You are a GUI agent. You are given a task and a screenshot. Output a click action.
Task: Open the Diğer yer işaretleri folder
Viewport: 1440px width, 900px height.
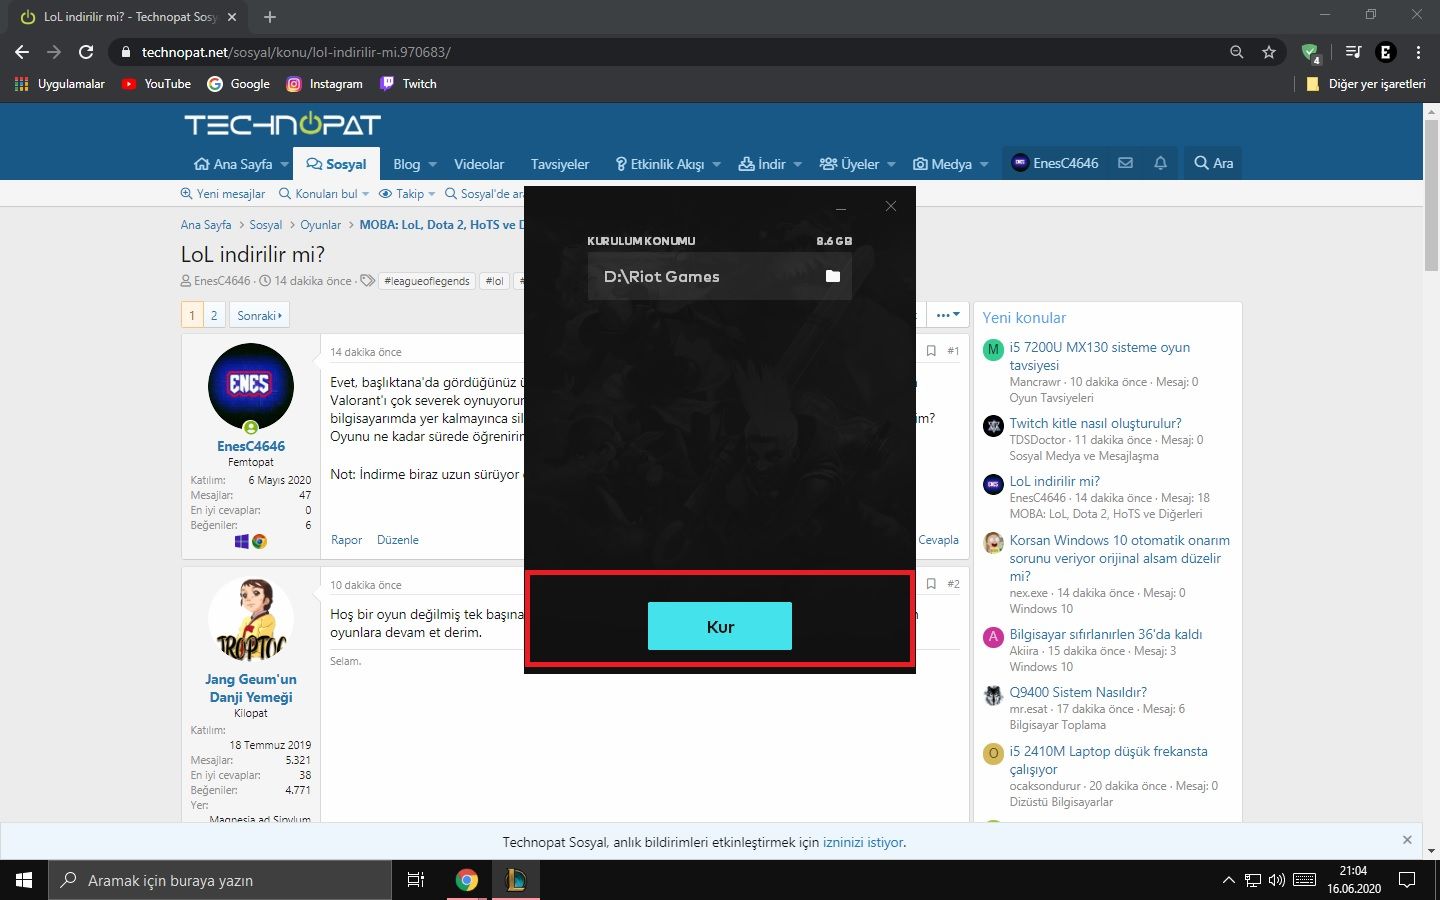coord(1366,84)
